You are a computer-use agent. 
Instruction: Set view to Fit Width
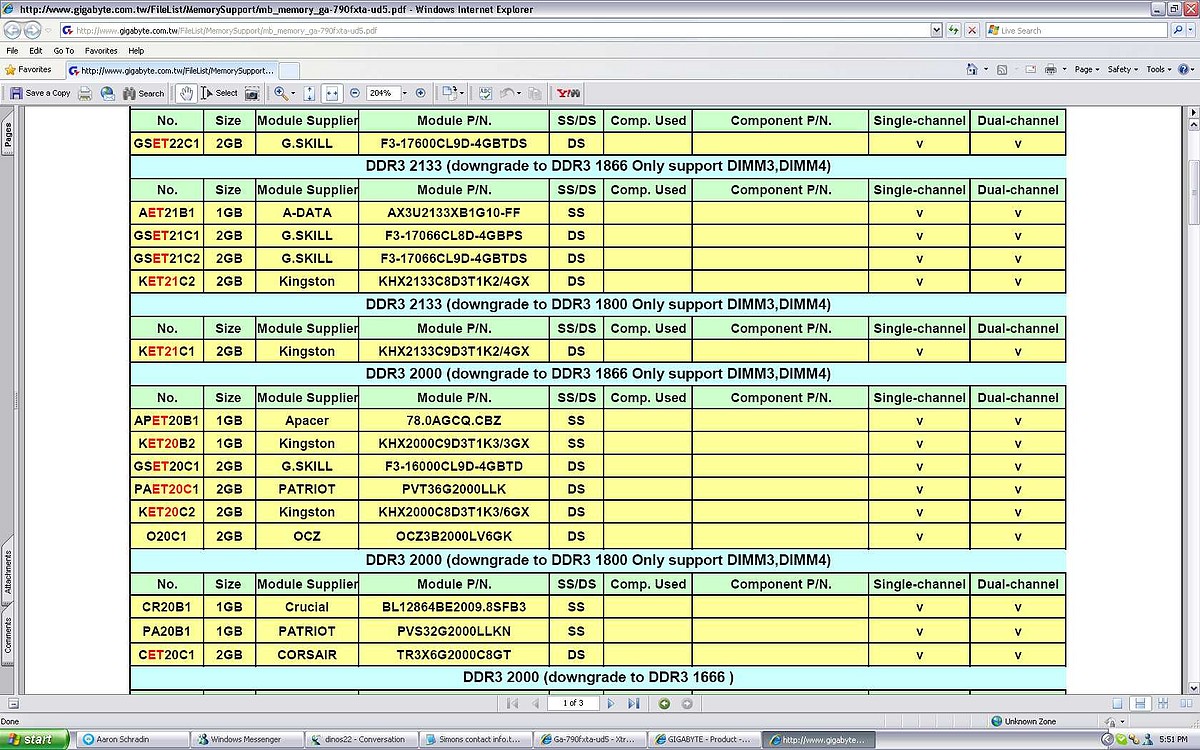332,93
